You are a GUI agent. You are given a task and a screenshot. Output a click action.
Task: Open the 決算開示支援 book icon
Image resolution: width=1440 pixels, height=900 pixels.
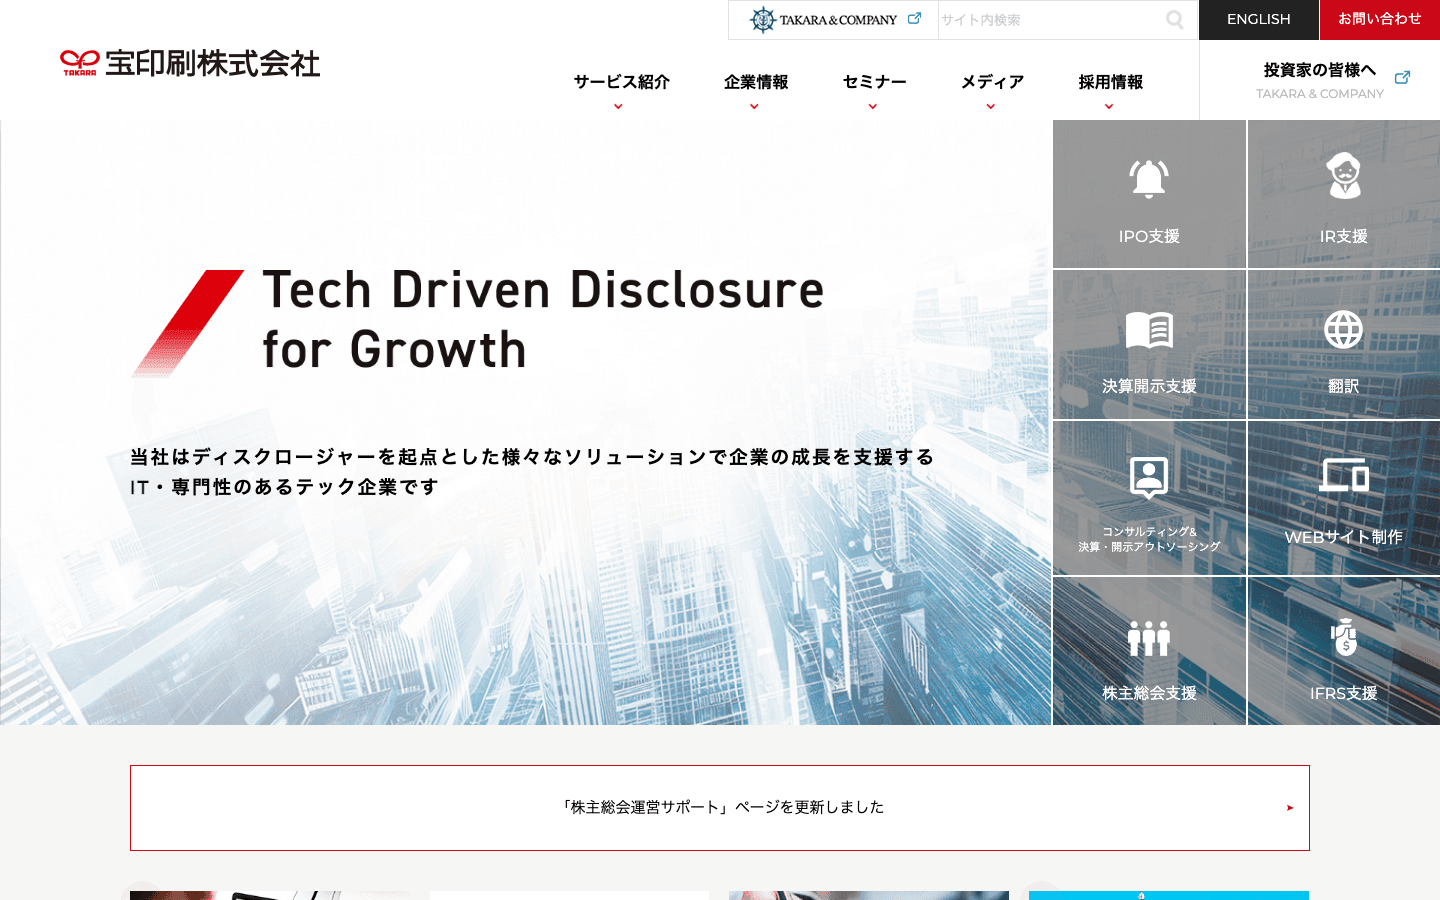pos(1149,329)
